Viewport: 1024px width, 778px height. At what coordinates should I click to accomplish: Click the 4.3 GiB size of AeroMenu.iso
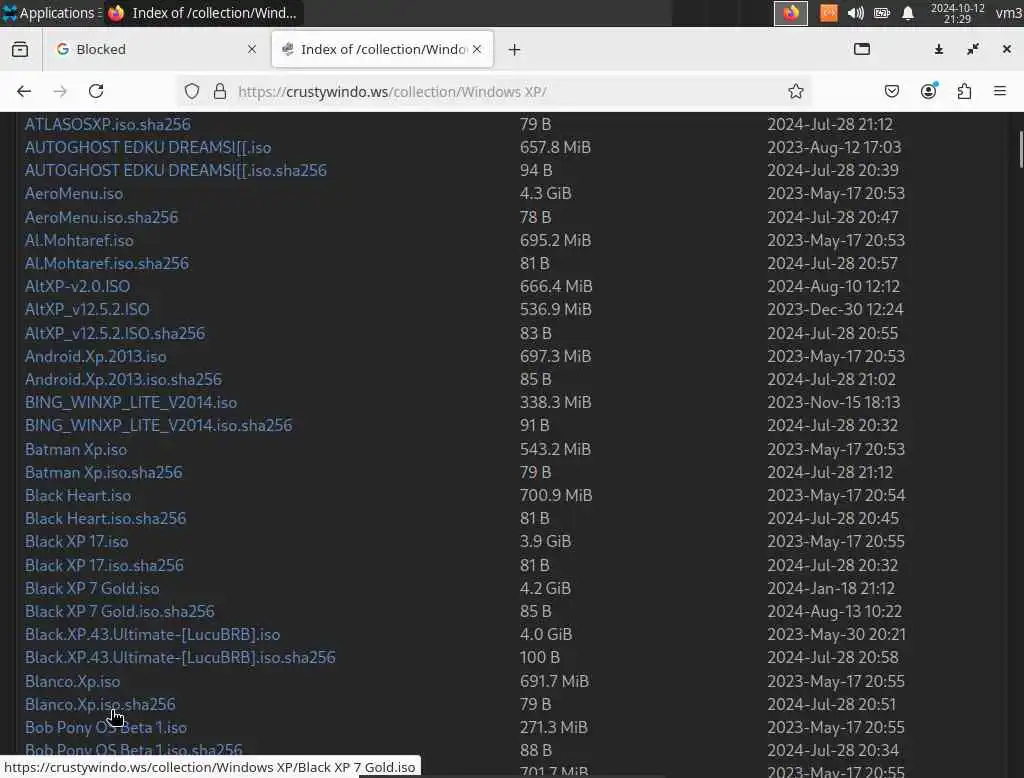tap(545, 194)
